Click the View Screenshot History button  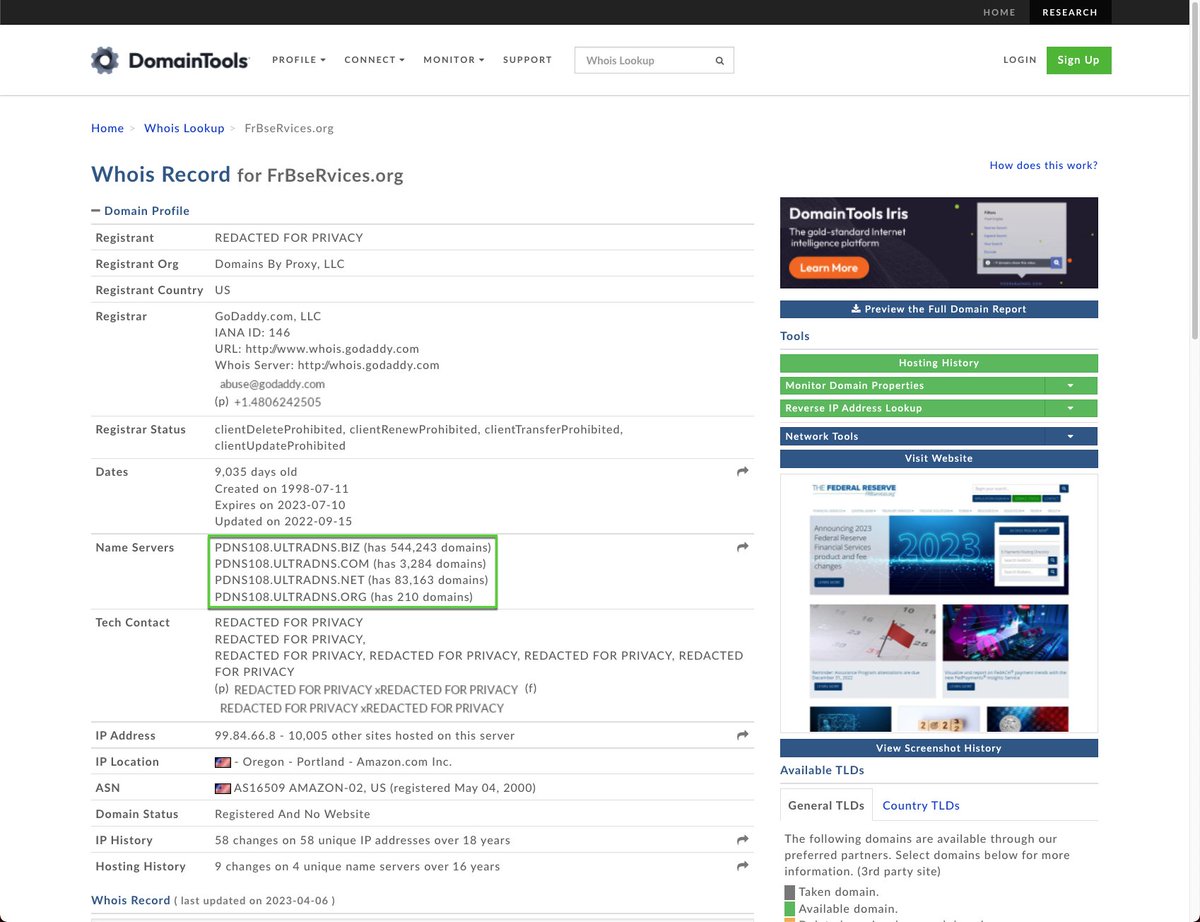pyautogui.click(x=939, y=748)
